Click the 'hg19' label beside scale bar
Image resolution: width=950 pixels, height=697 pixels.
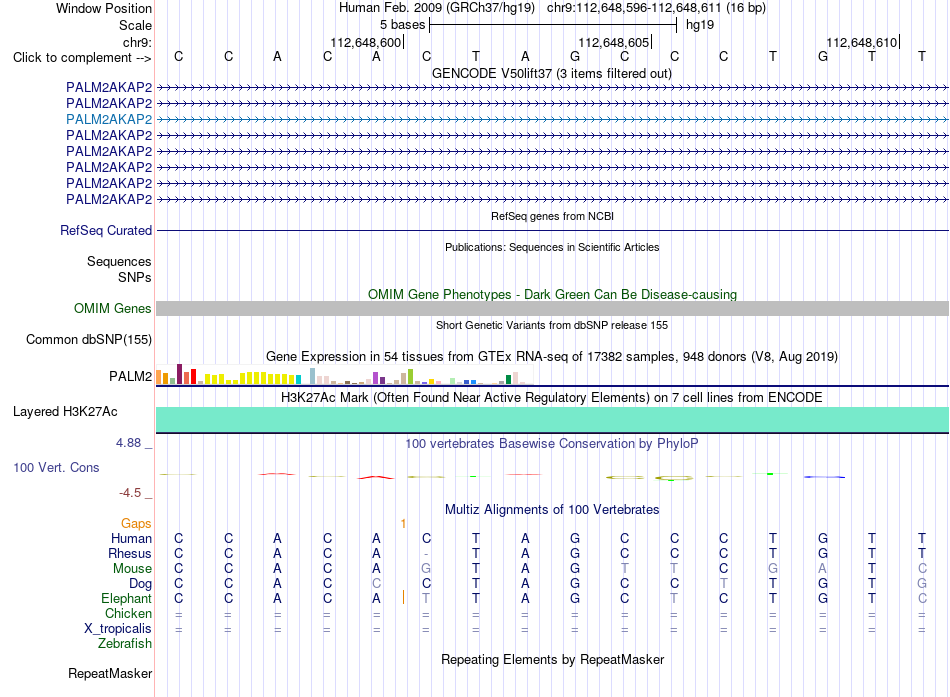(700, 25)
